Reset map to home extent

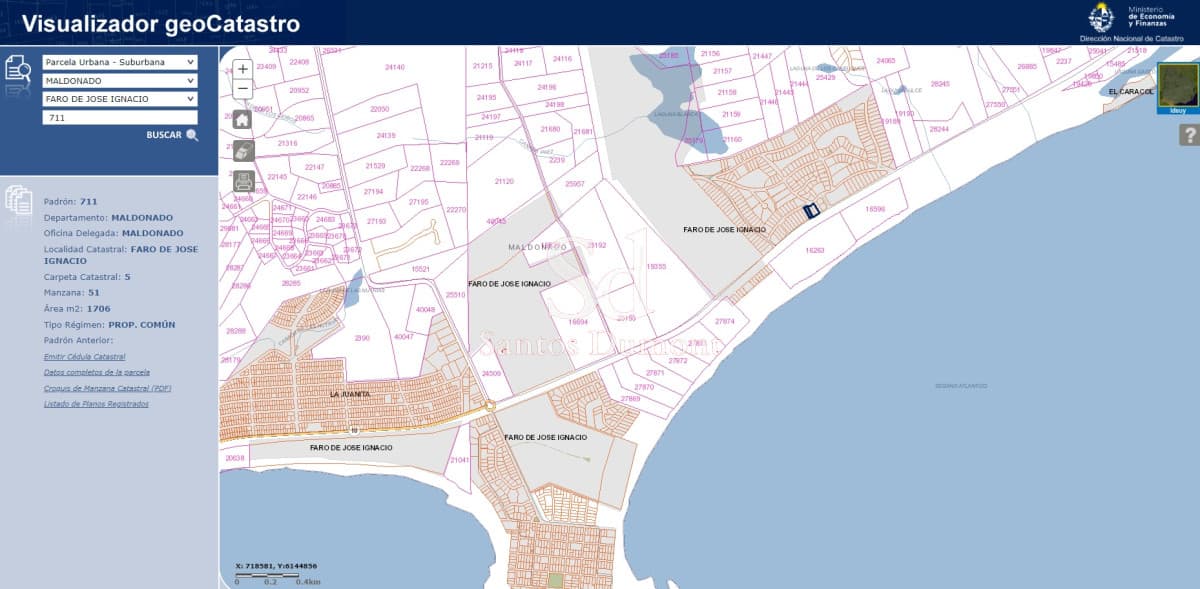(243, 120)
